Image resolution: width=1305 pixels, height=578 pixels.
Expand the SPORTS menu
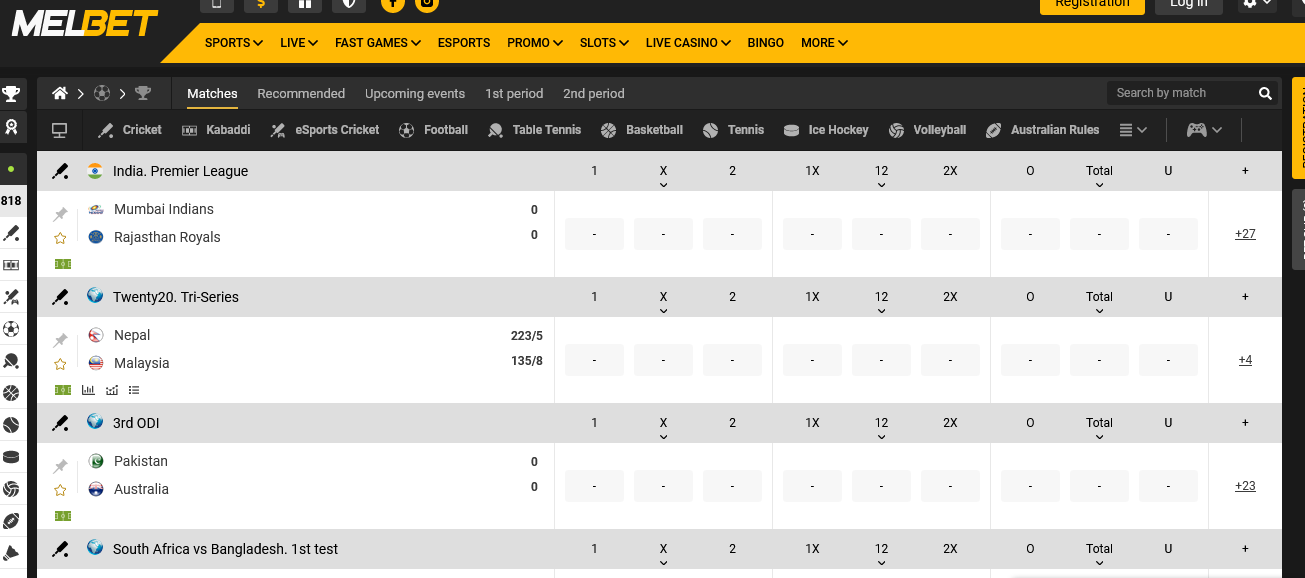click(234, 43)
